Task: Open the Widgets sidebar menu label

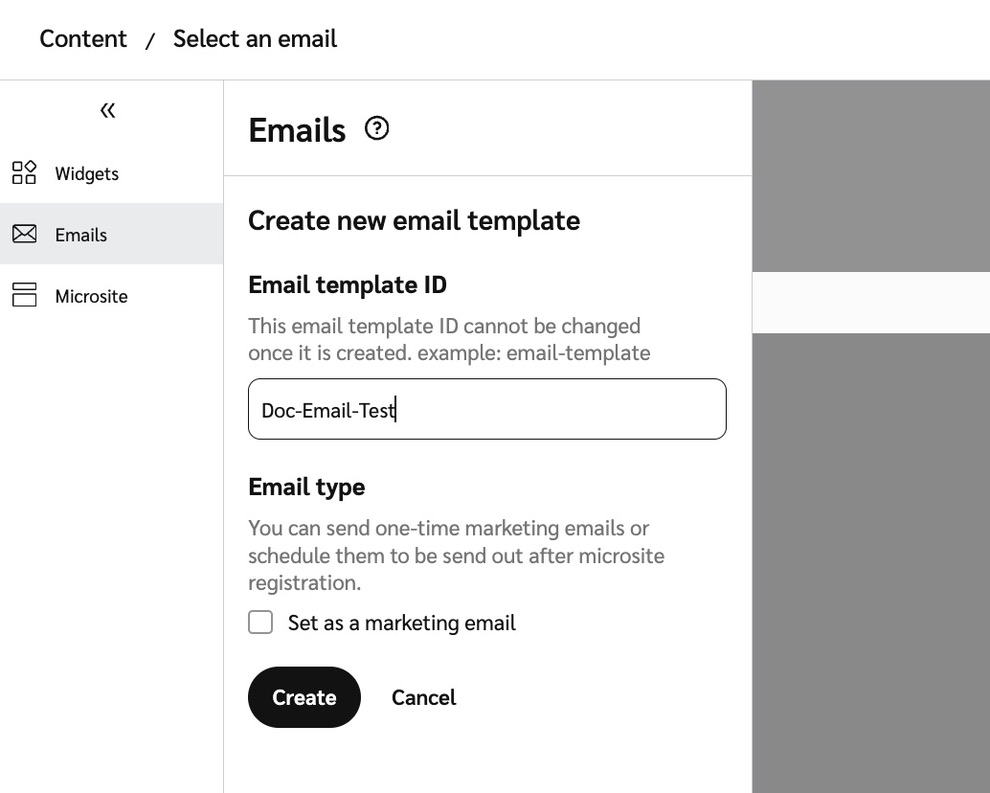Action: pyautogui.click(x=86, y=174)
